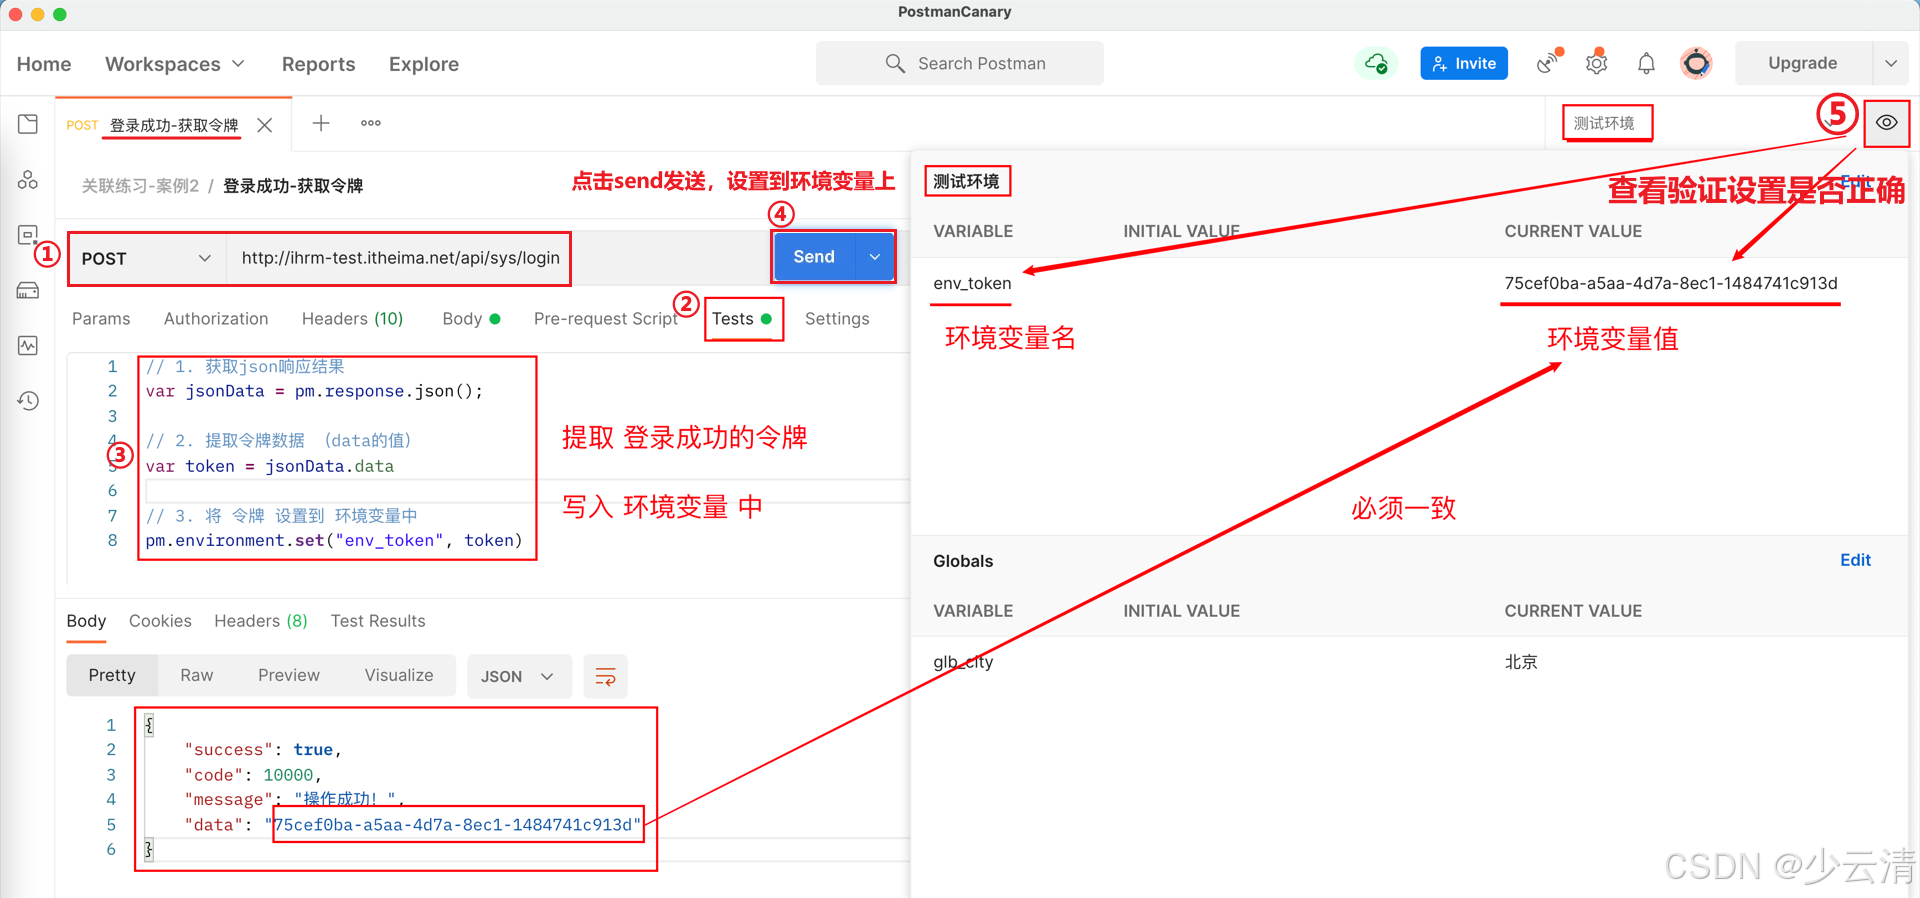
Task: Open the Environments sidebar icon
Action: click(x=28, y=235)
